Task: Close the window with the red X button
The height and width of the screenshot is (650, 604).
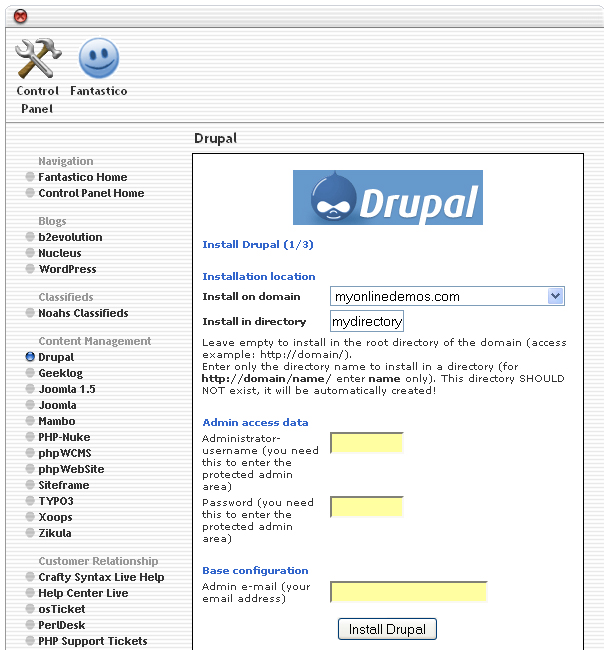Action: coord(20,17)
